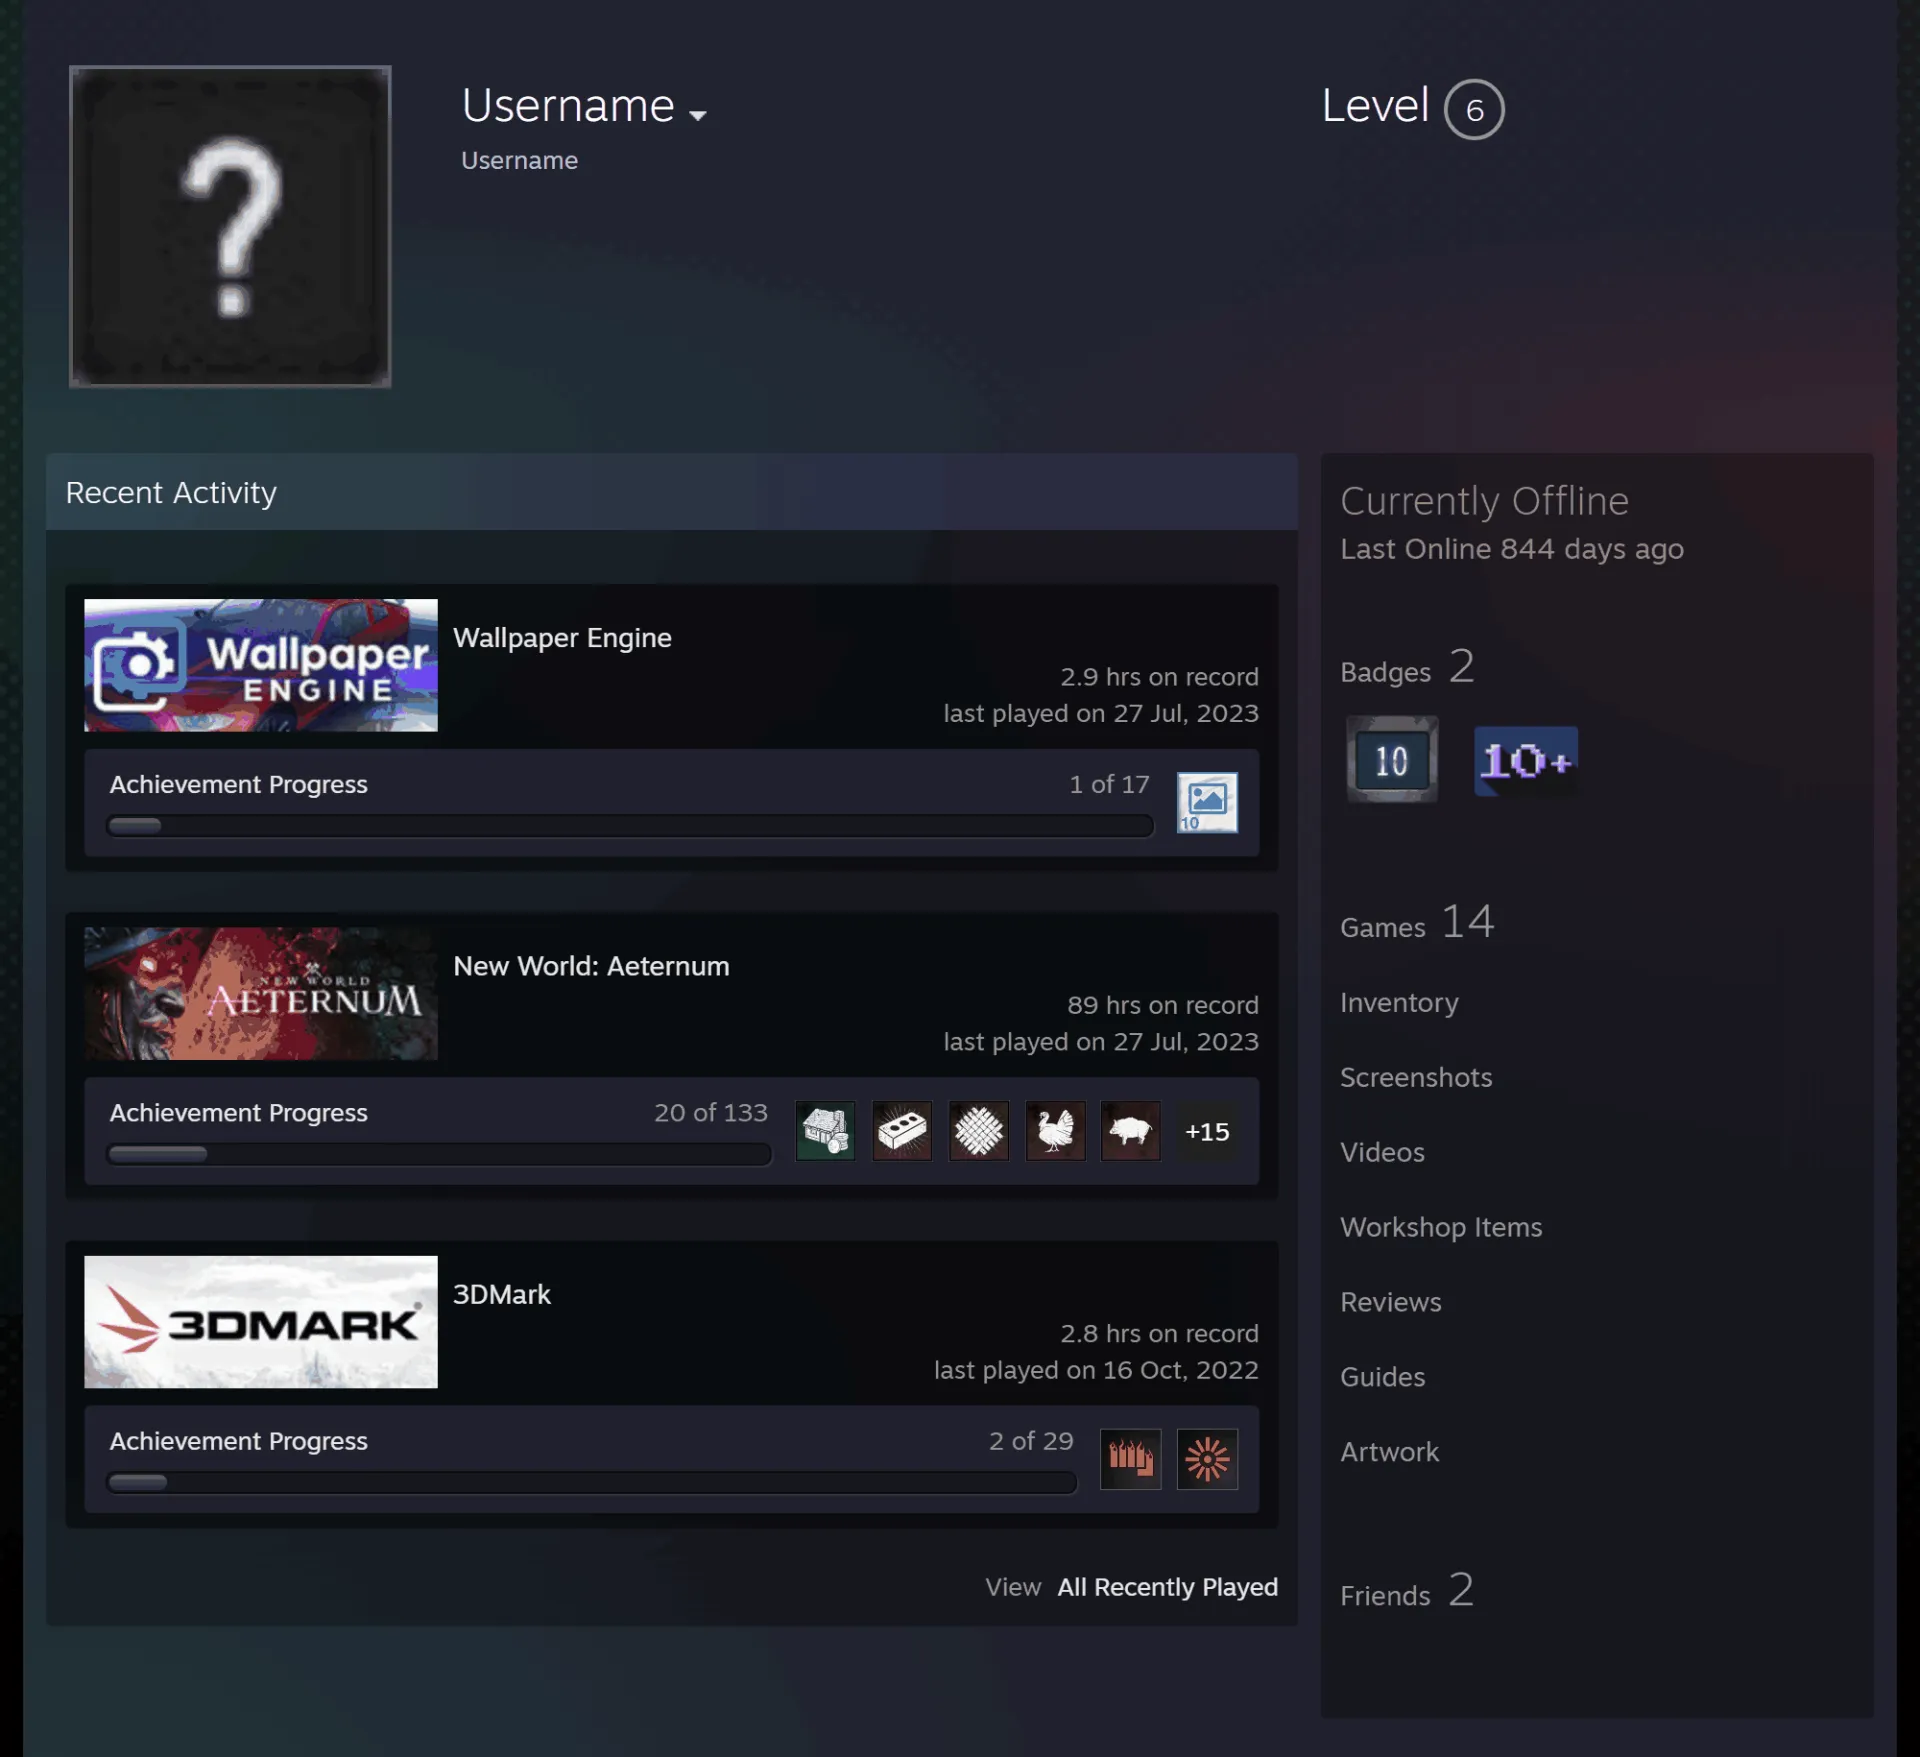The height and width of the screenshot is (1757, 1920).
Task: Open the Level 6 circle badge
Action: click(1474, 109)
